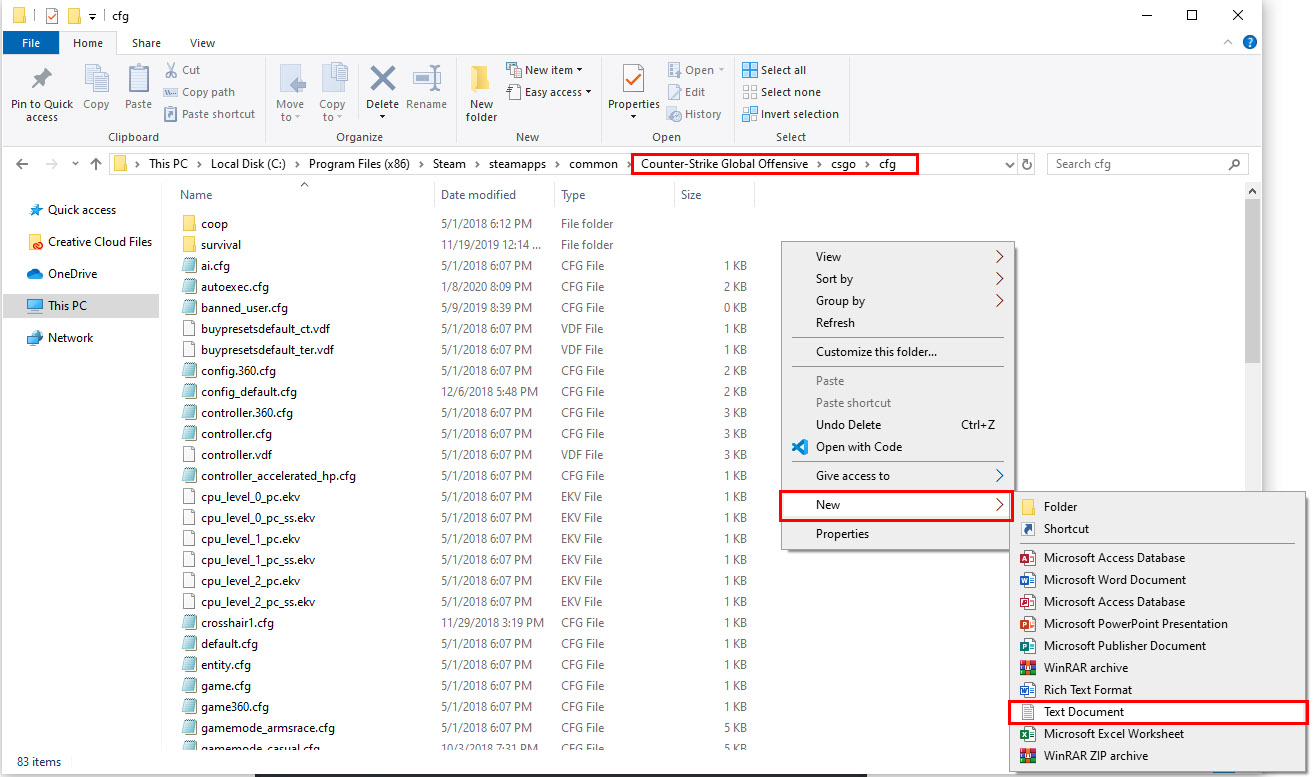The height and width of the screenshot is (777, 1313).
Task: Sort files by the Type column header
Action: (573, 195)
